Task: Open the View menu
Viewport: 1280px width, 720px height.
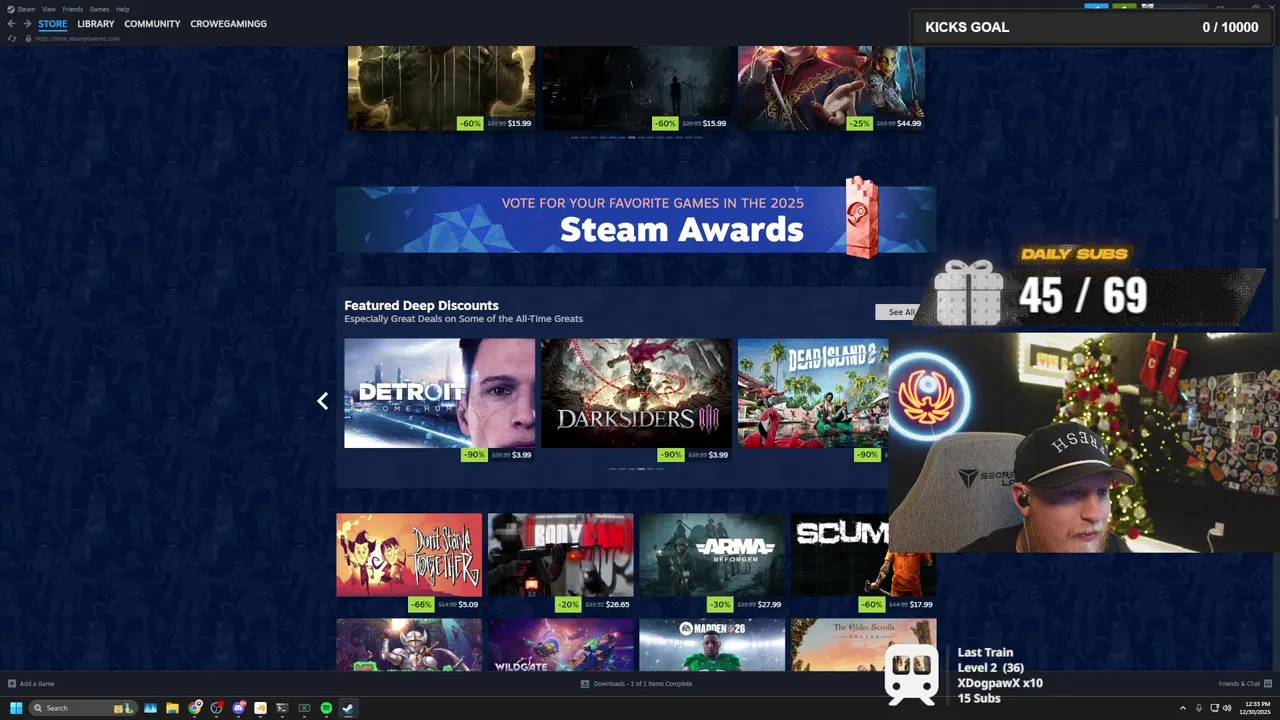Action: (48, 9)
